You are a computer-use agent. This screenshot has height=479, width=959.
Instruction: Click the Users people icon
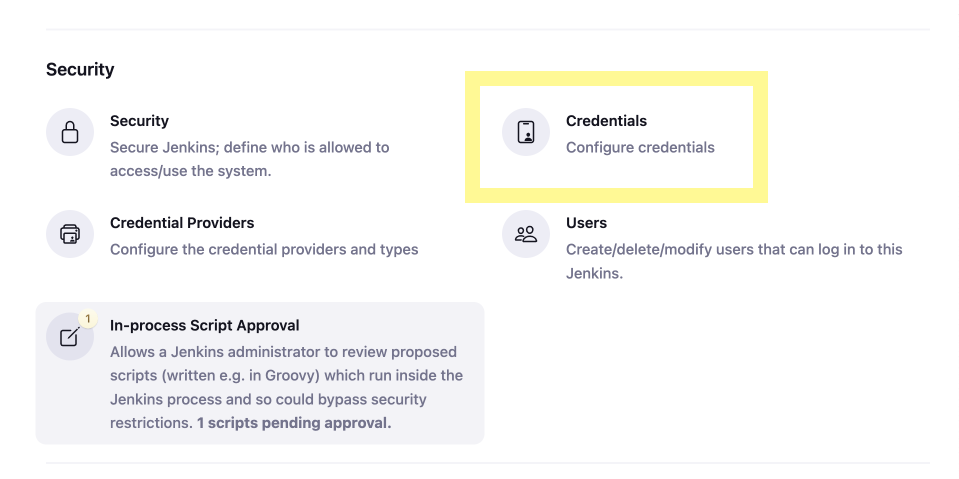click(526, 234)
